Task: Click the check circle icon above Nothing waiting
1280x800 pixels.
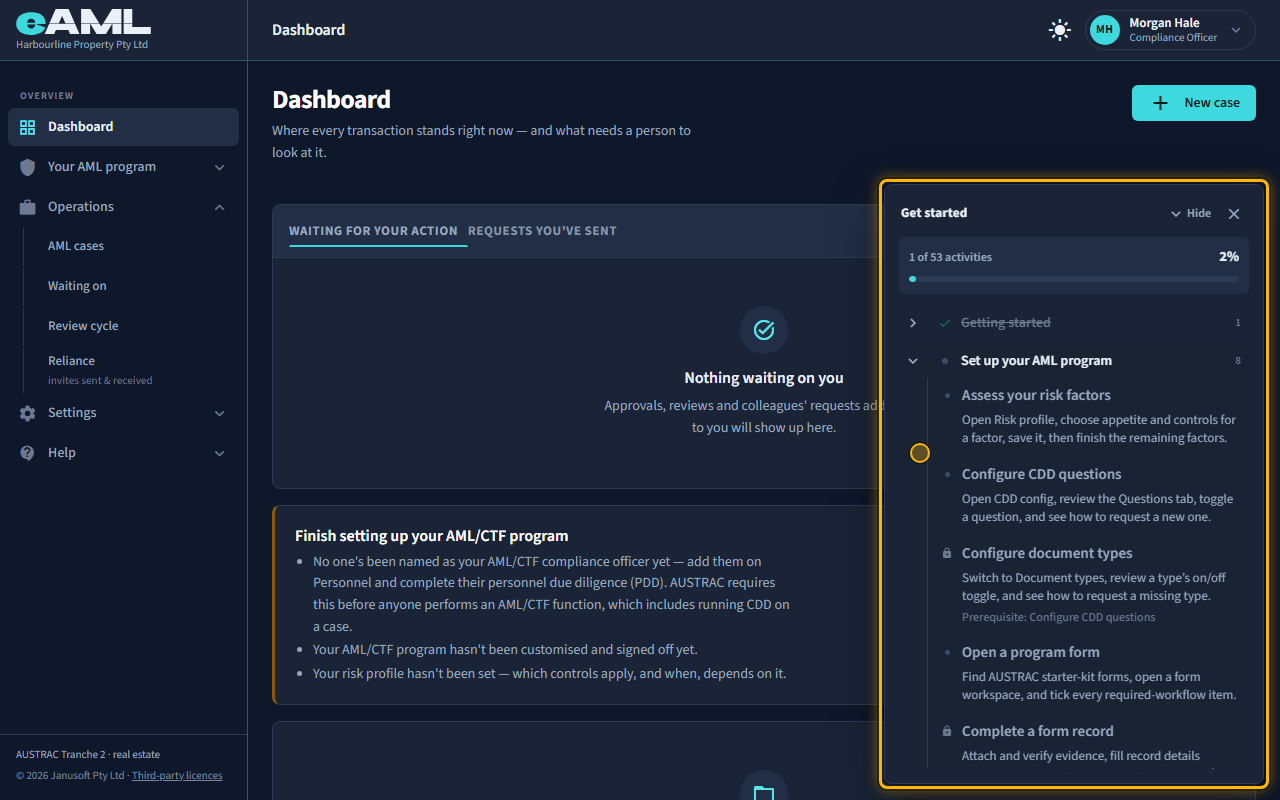Action: [x=764, y=330]
